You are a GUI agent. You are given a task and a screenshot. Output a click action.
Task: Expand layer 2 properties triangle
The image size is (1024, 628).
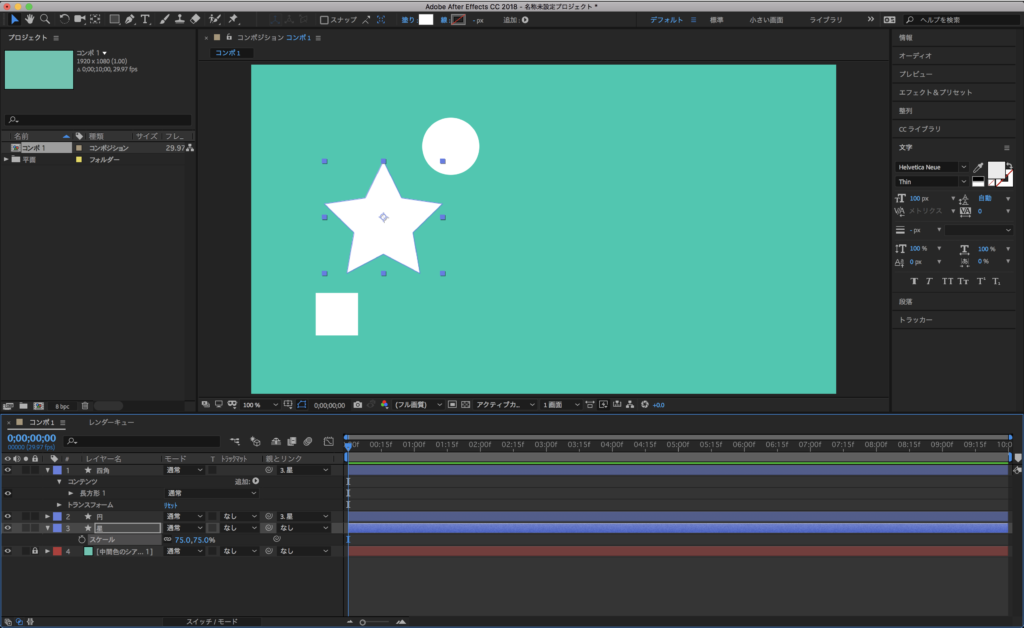pyautogui.click(x=47, y=516)
